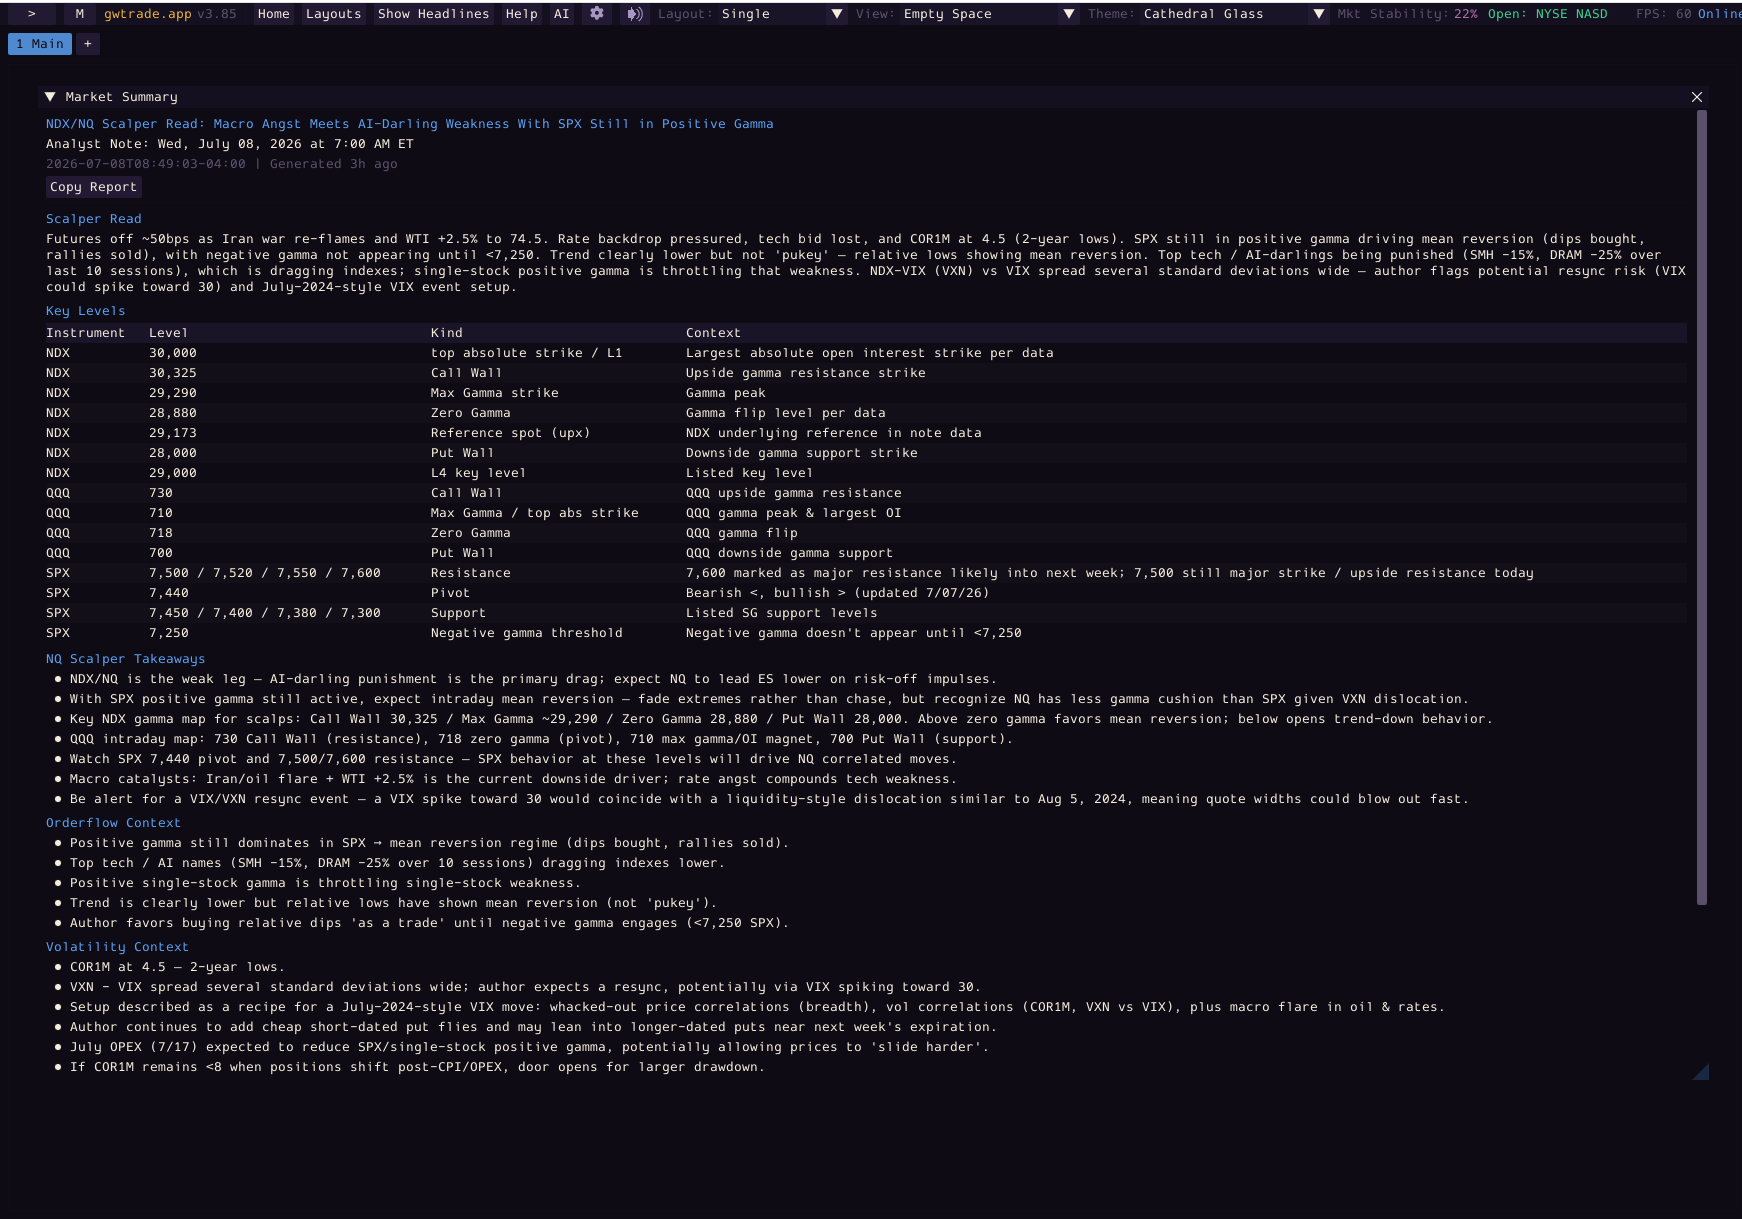Click the 'Reference spot (upx)' cell
The image size is (1742, 1219).
[510, 433]
